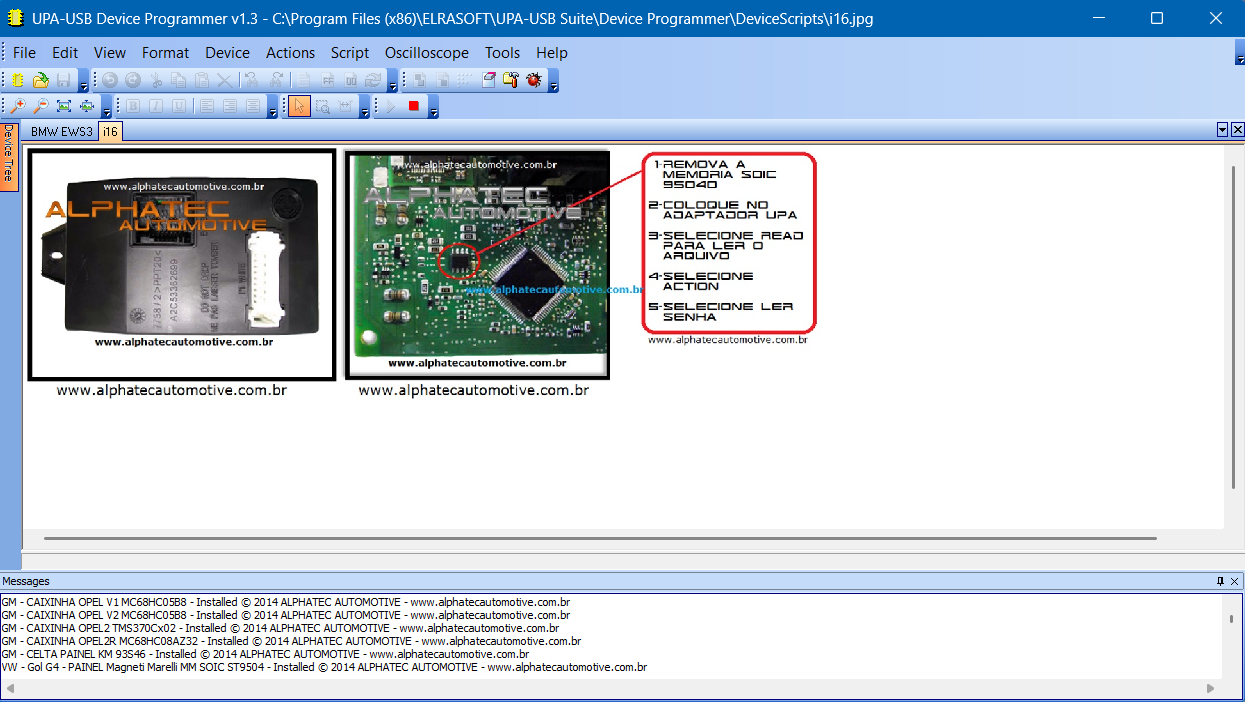Click the Open file folder icon
This screenshot has width=1245, height=702.
pos(41,80)
